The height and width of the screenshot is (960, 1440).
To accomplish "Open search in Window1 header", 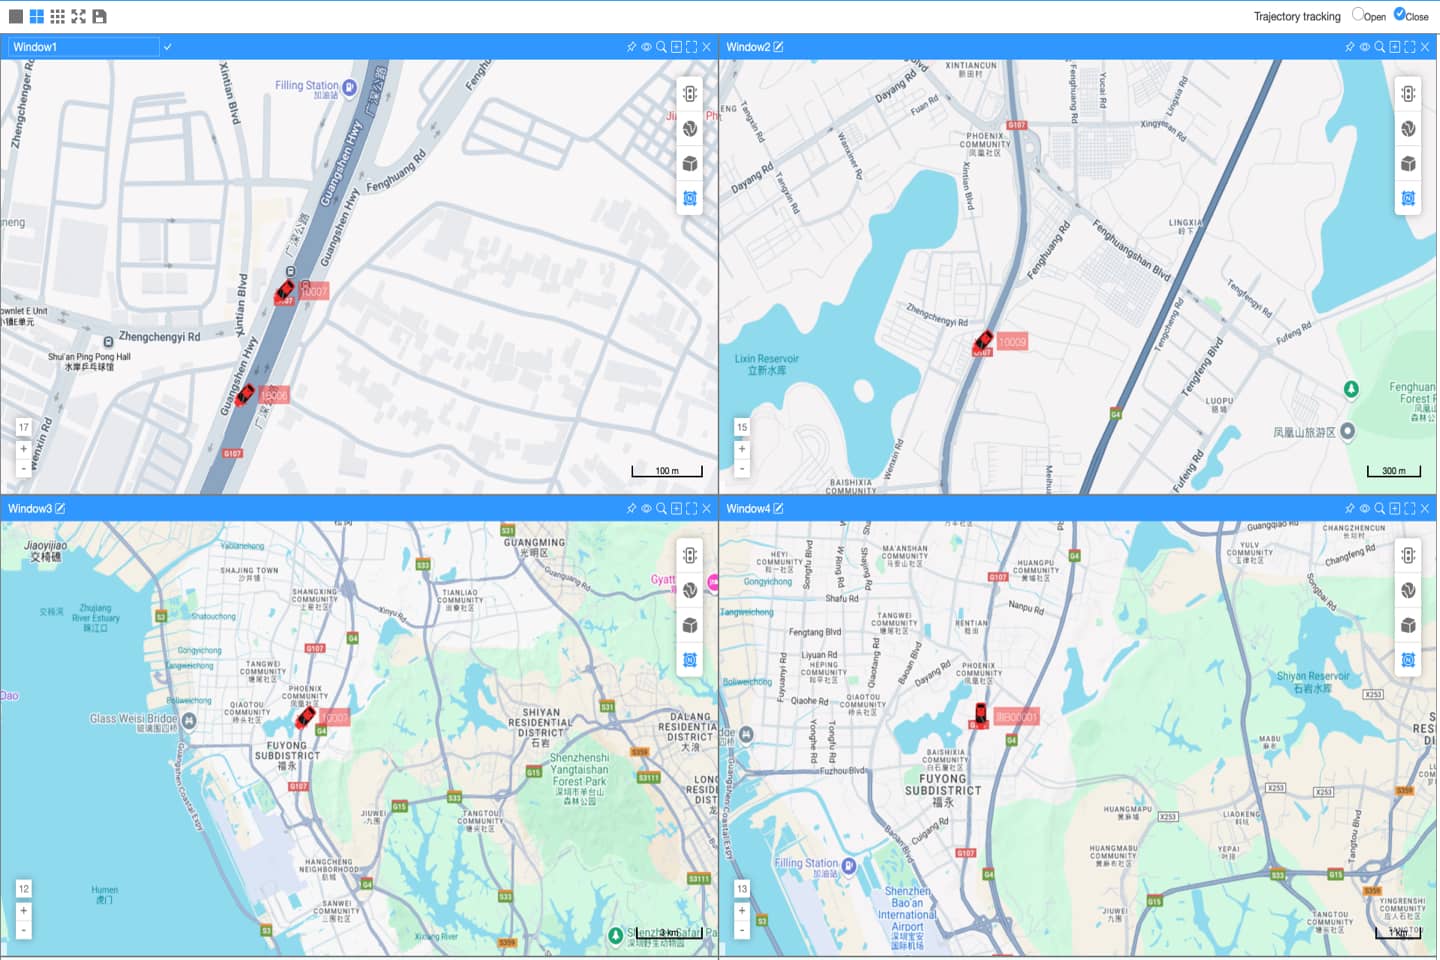I will tap(661, 47).
